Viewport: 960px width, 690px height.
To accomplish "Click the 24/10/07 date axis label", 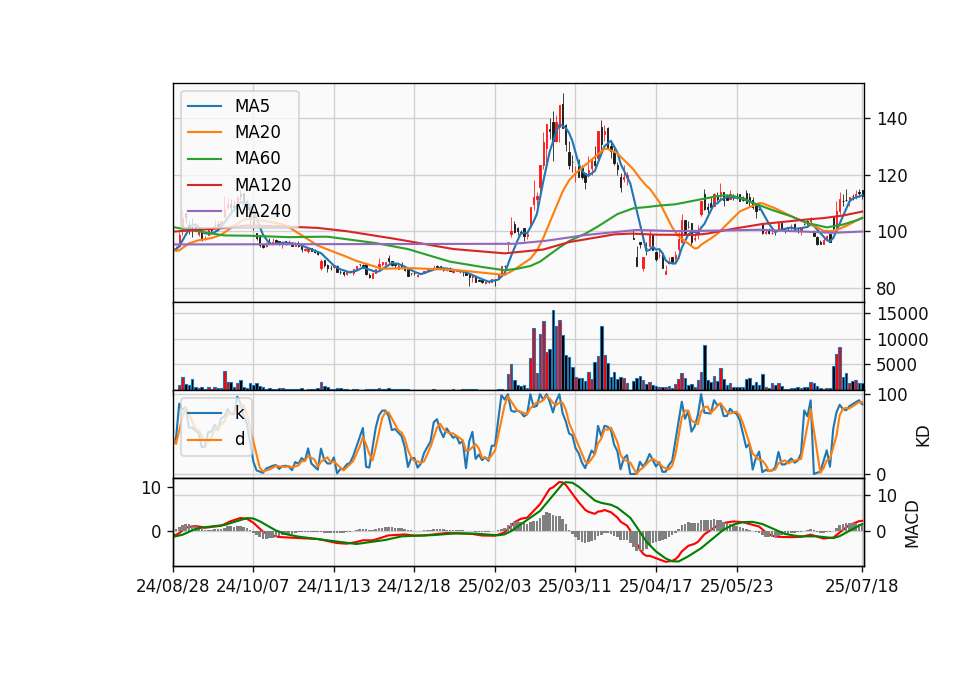I will click(252, 586).
